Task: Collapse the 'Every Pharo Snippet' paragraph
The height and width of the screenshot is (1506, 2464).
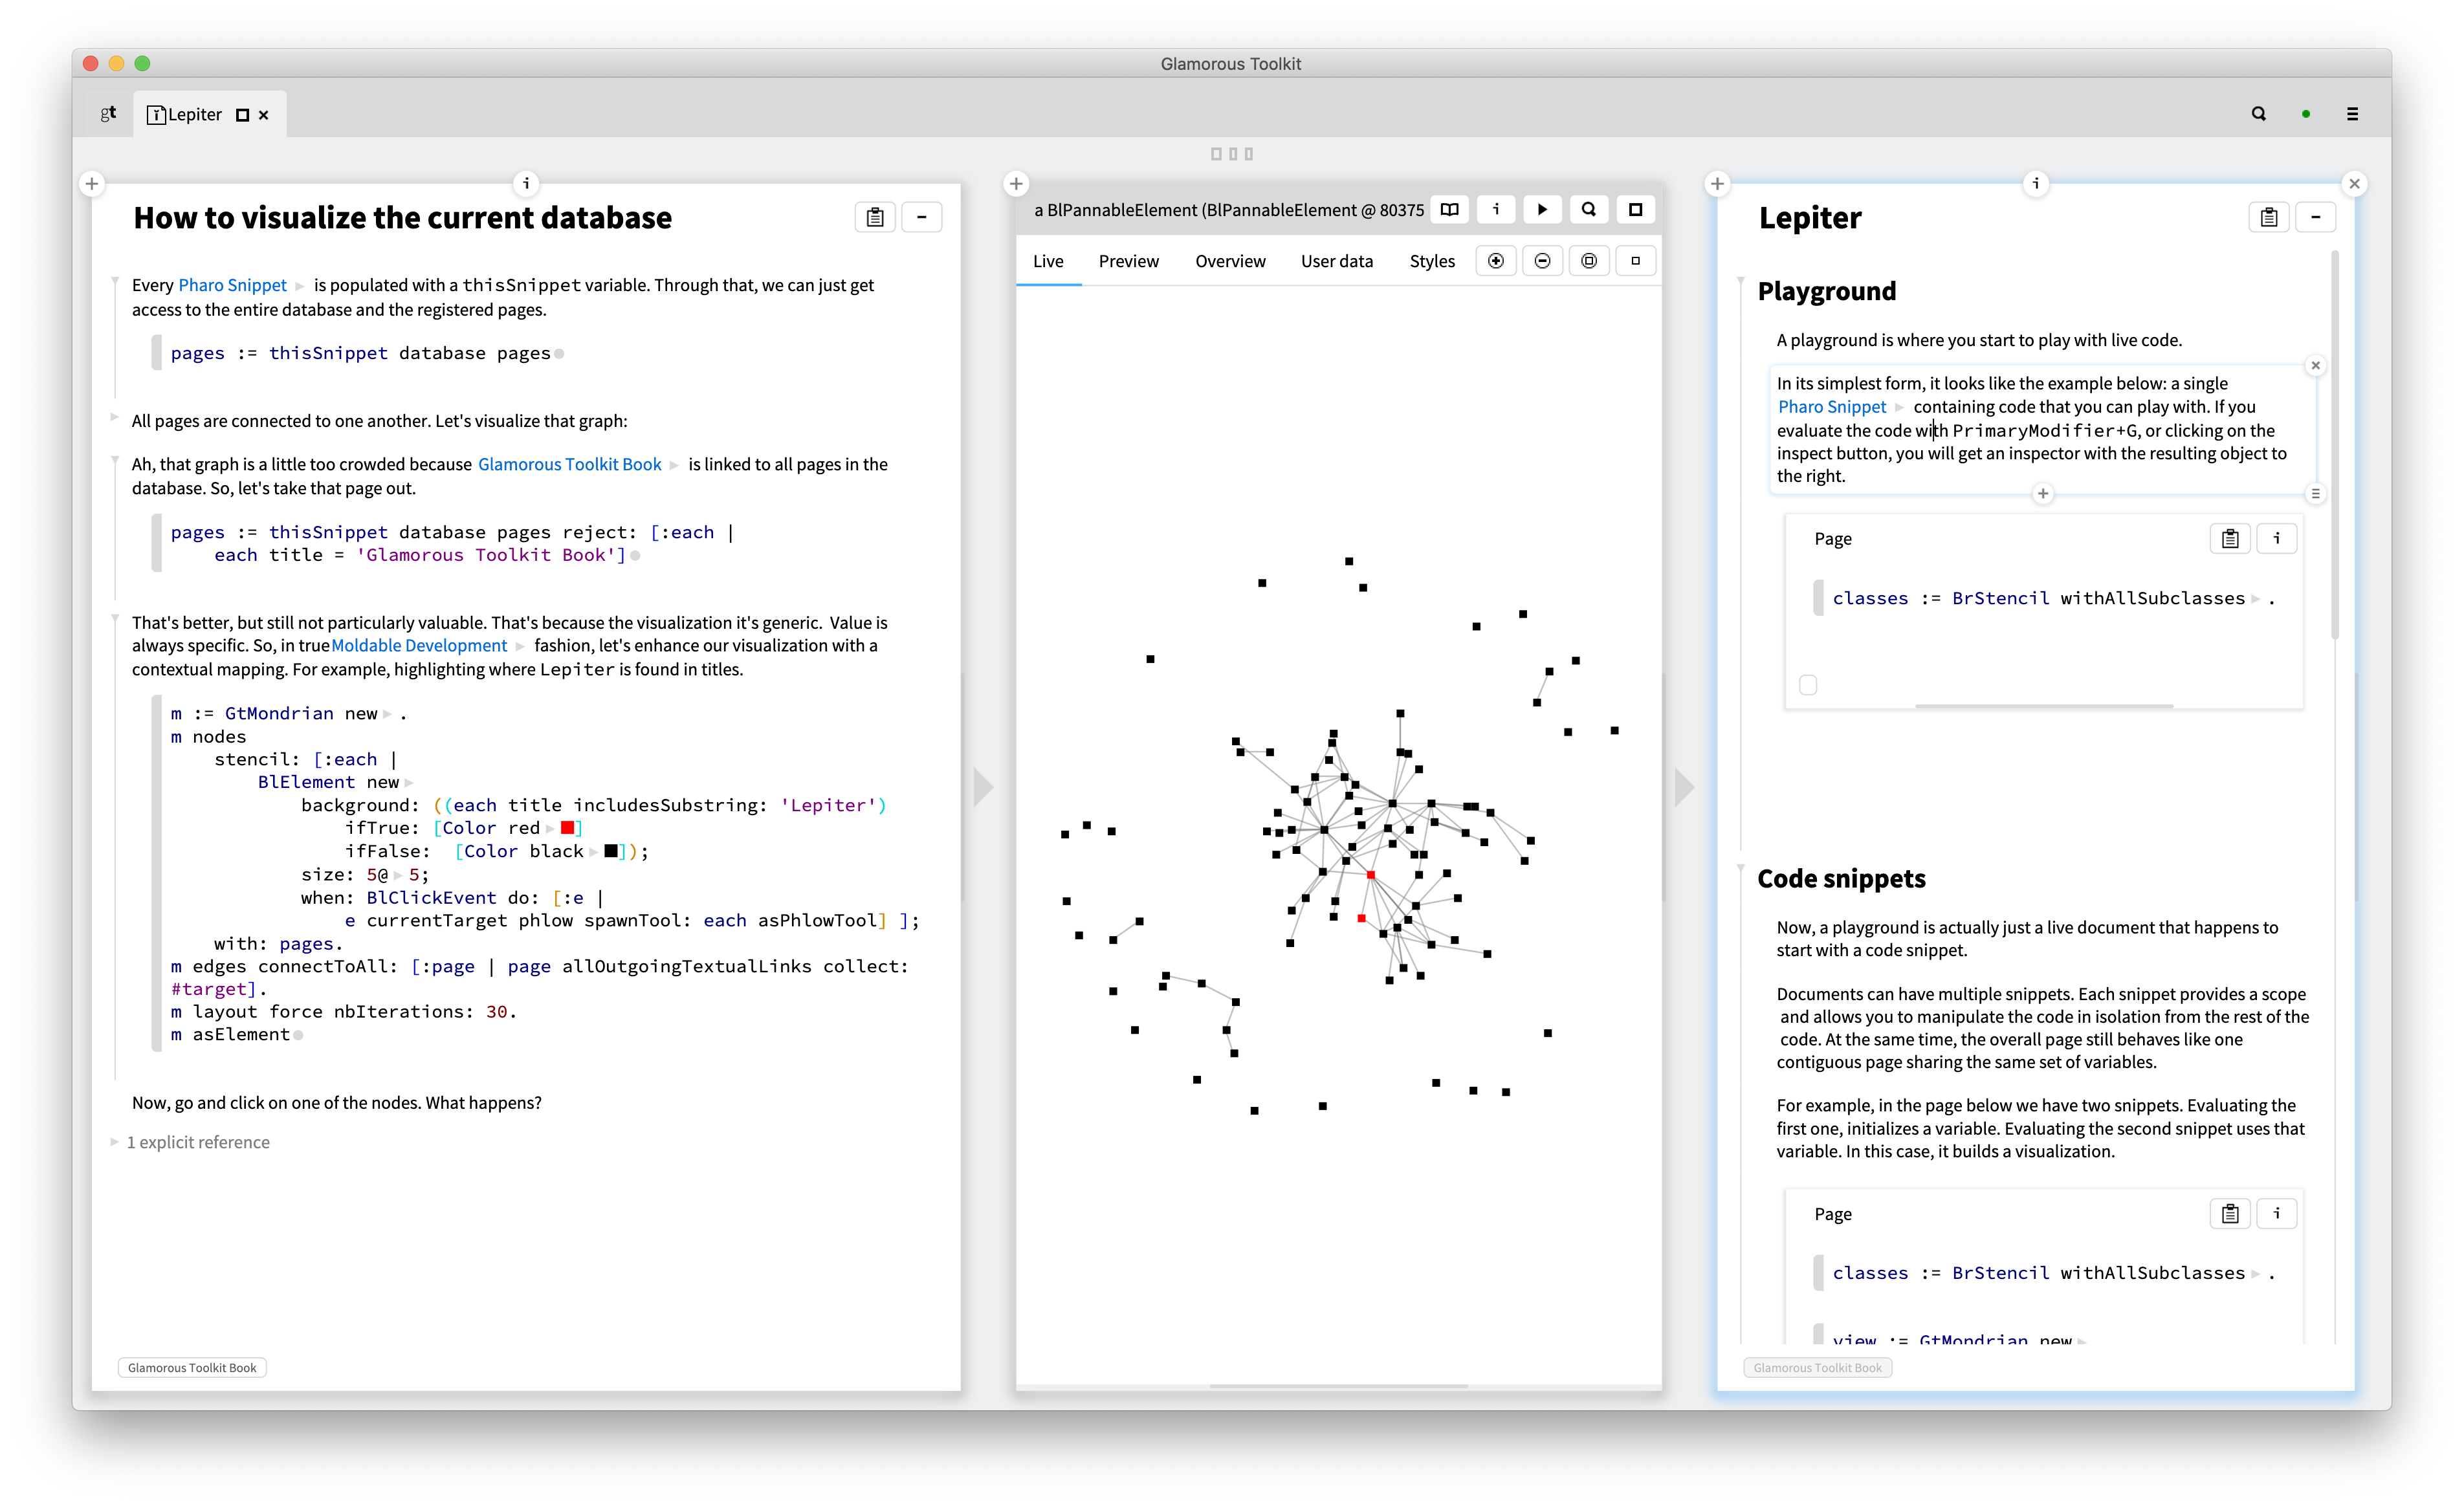Action: [x=115, y=280]
